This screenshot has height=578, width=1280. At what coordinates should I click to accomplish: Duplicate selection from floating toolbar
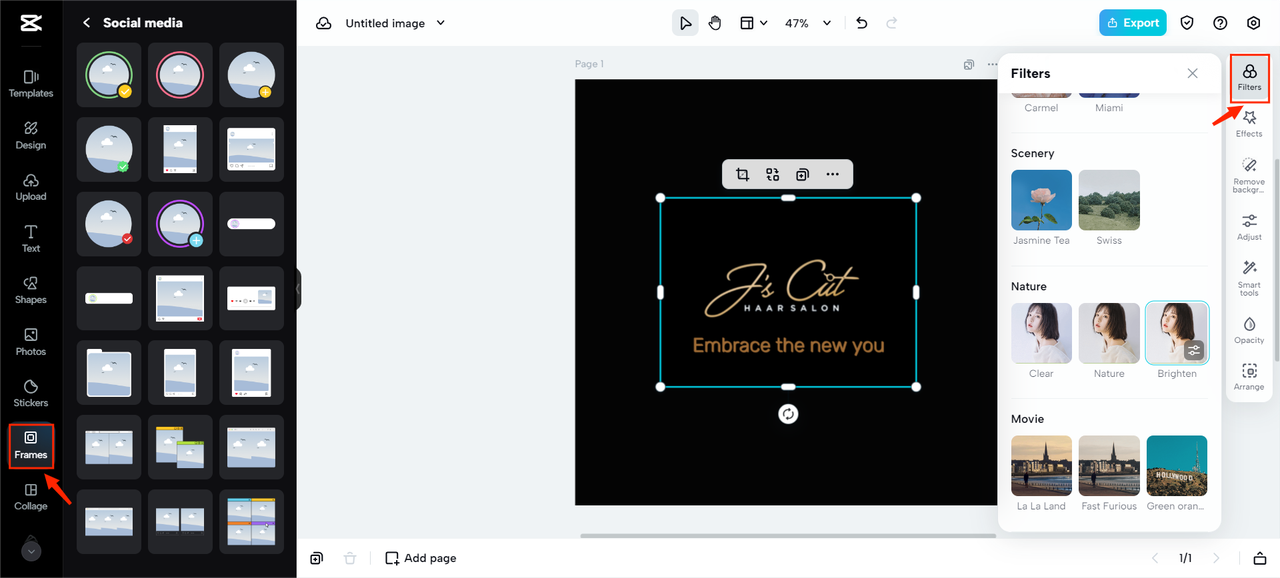point(802,174)
